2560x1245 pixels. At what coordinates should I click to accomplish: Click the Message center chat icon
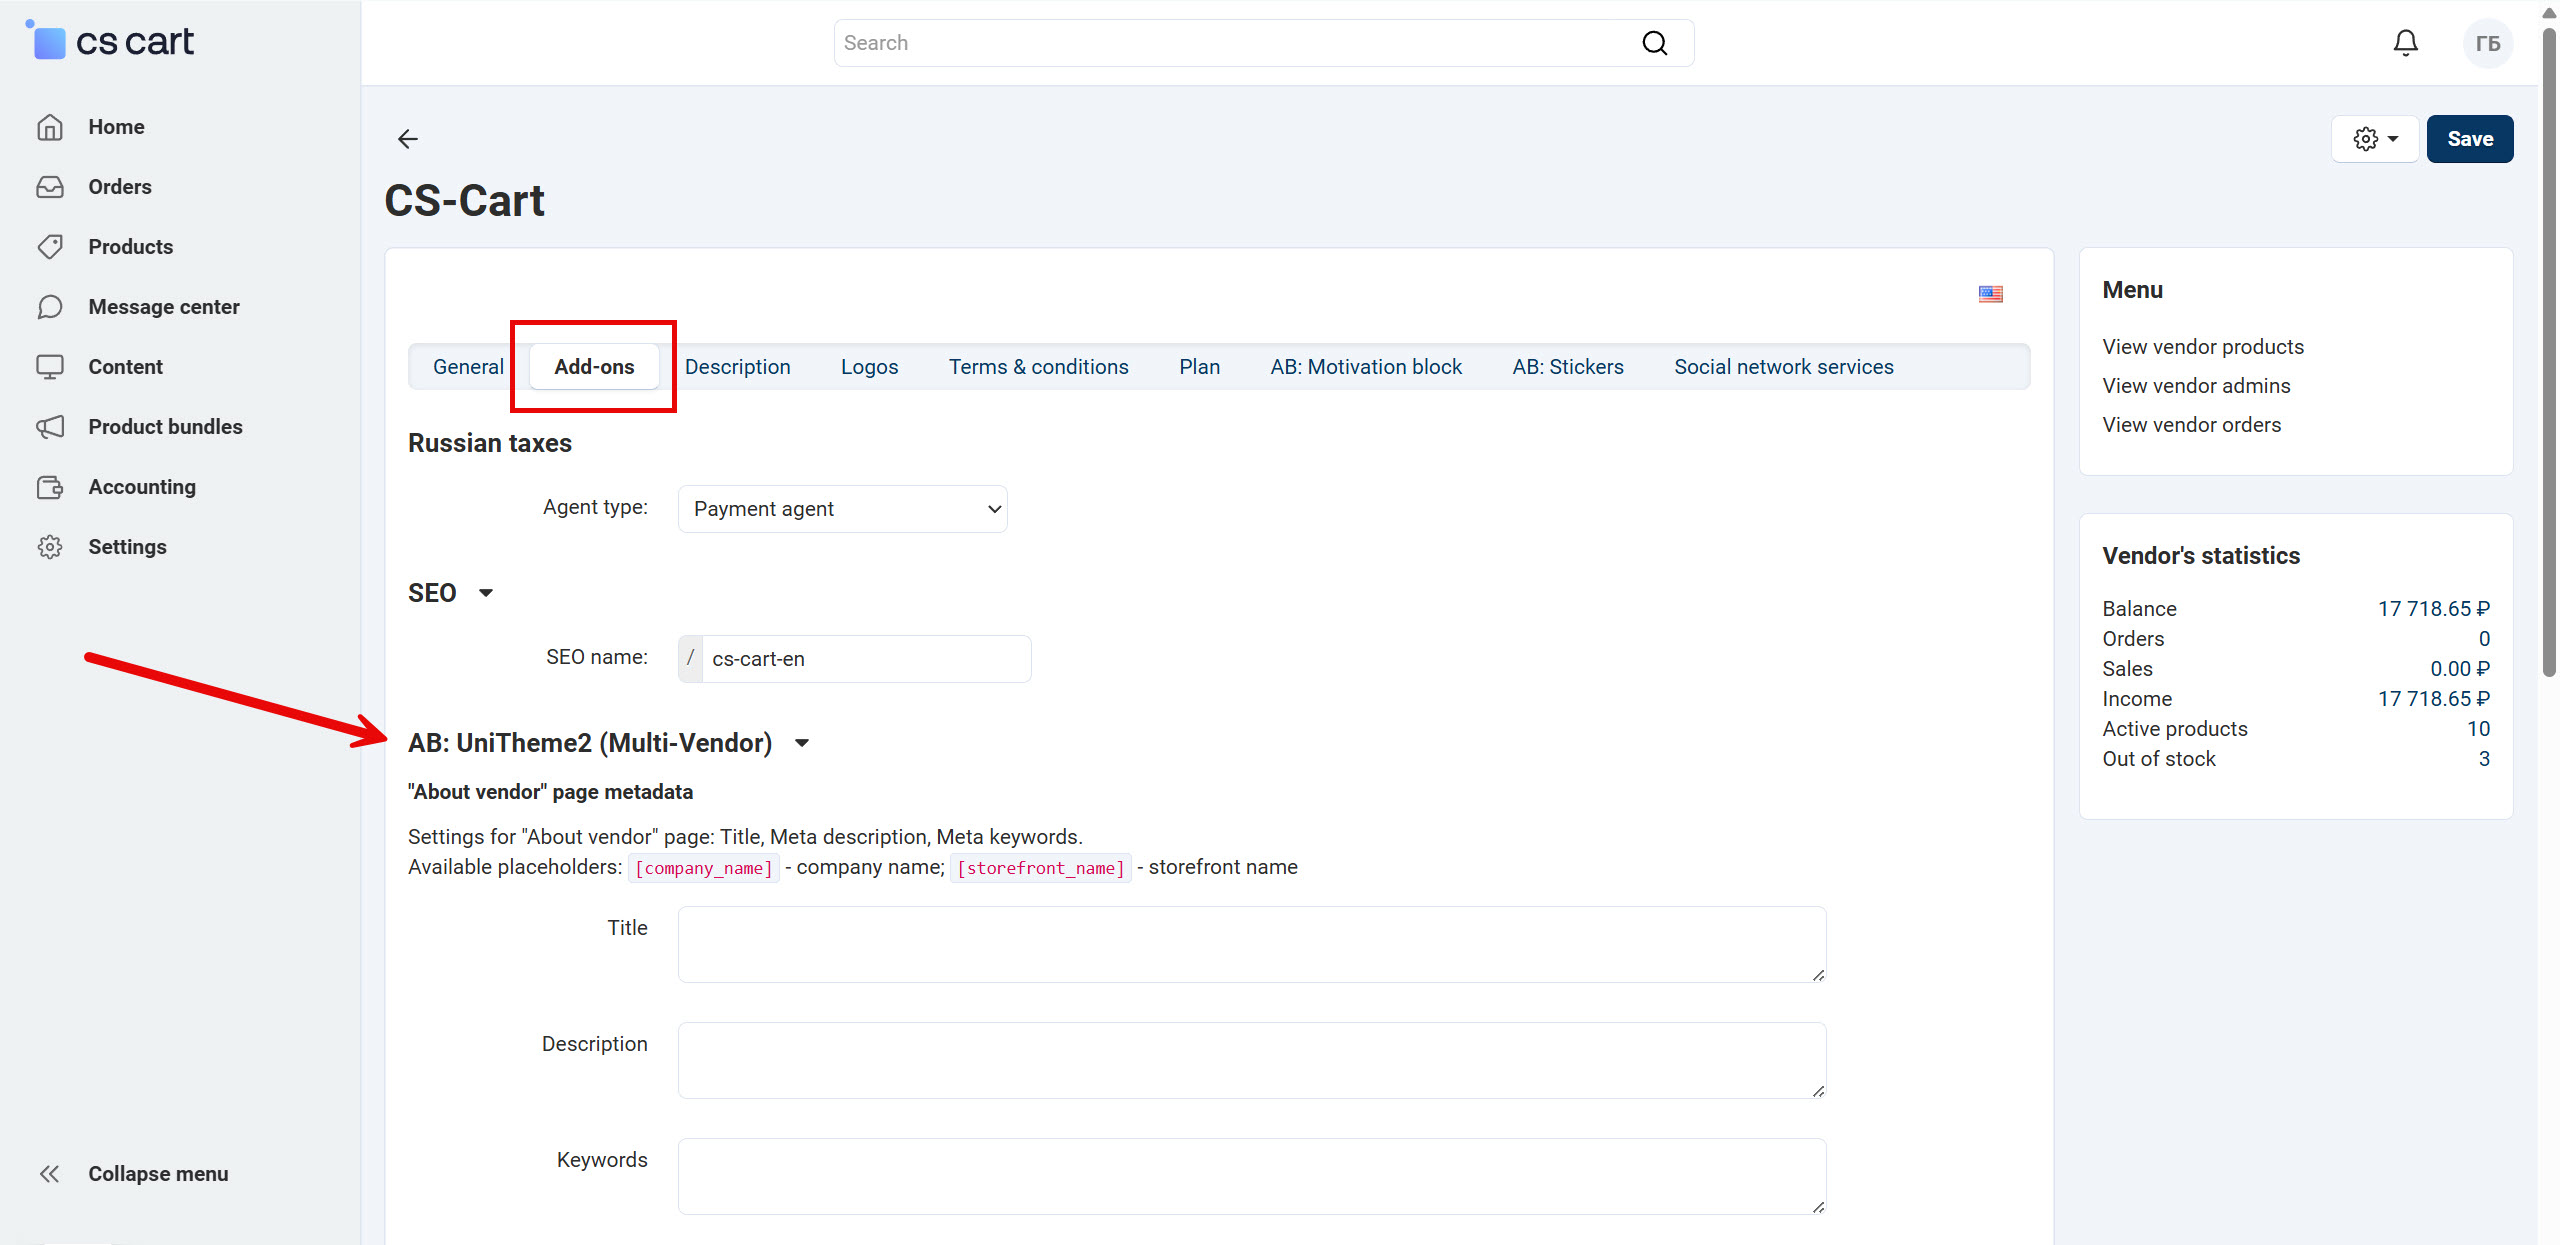pos(50,307)
